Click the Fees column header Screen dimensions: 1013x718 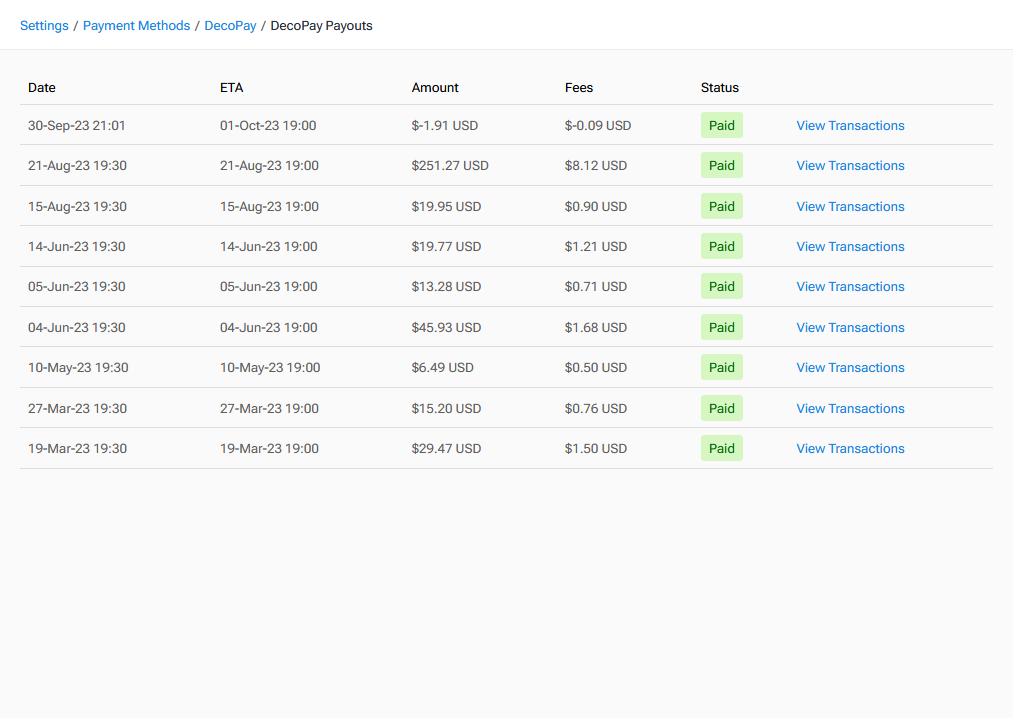point(579,87)
